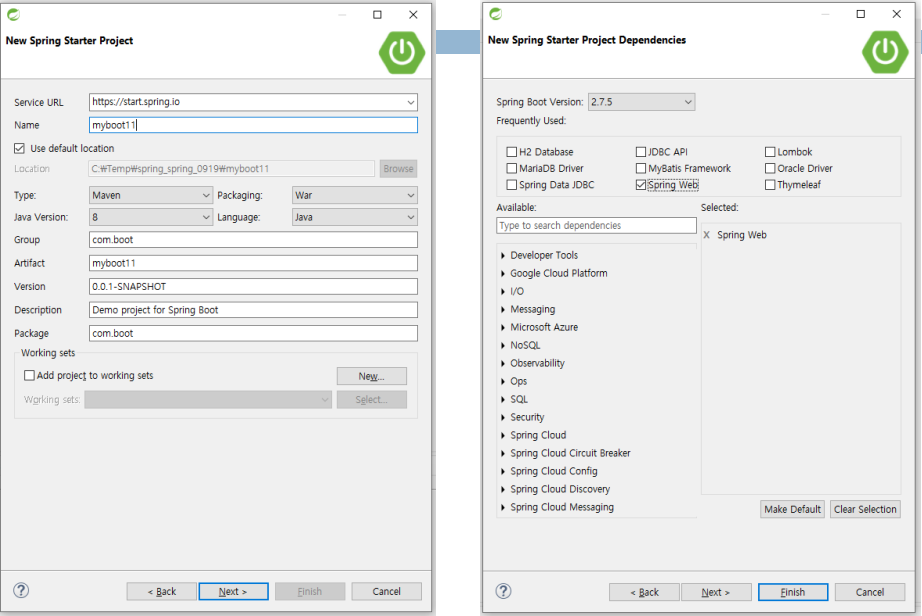Image resolution: width=922 pixels, height=616 pixels.
Task: Expand the SQL category
Action: pos(503,399)
